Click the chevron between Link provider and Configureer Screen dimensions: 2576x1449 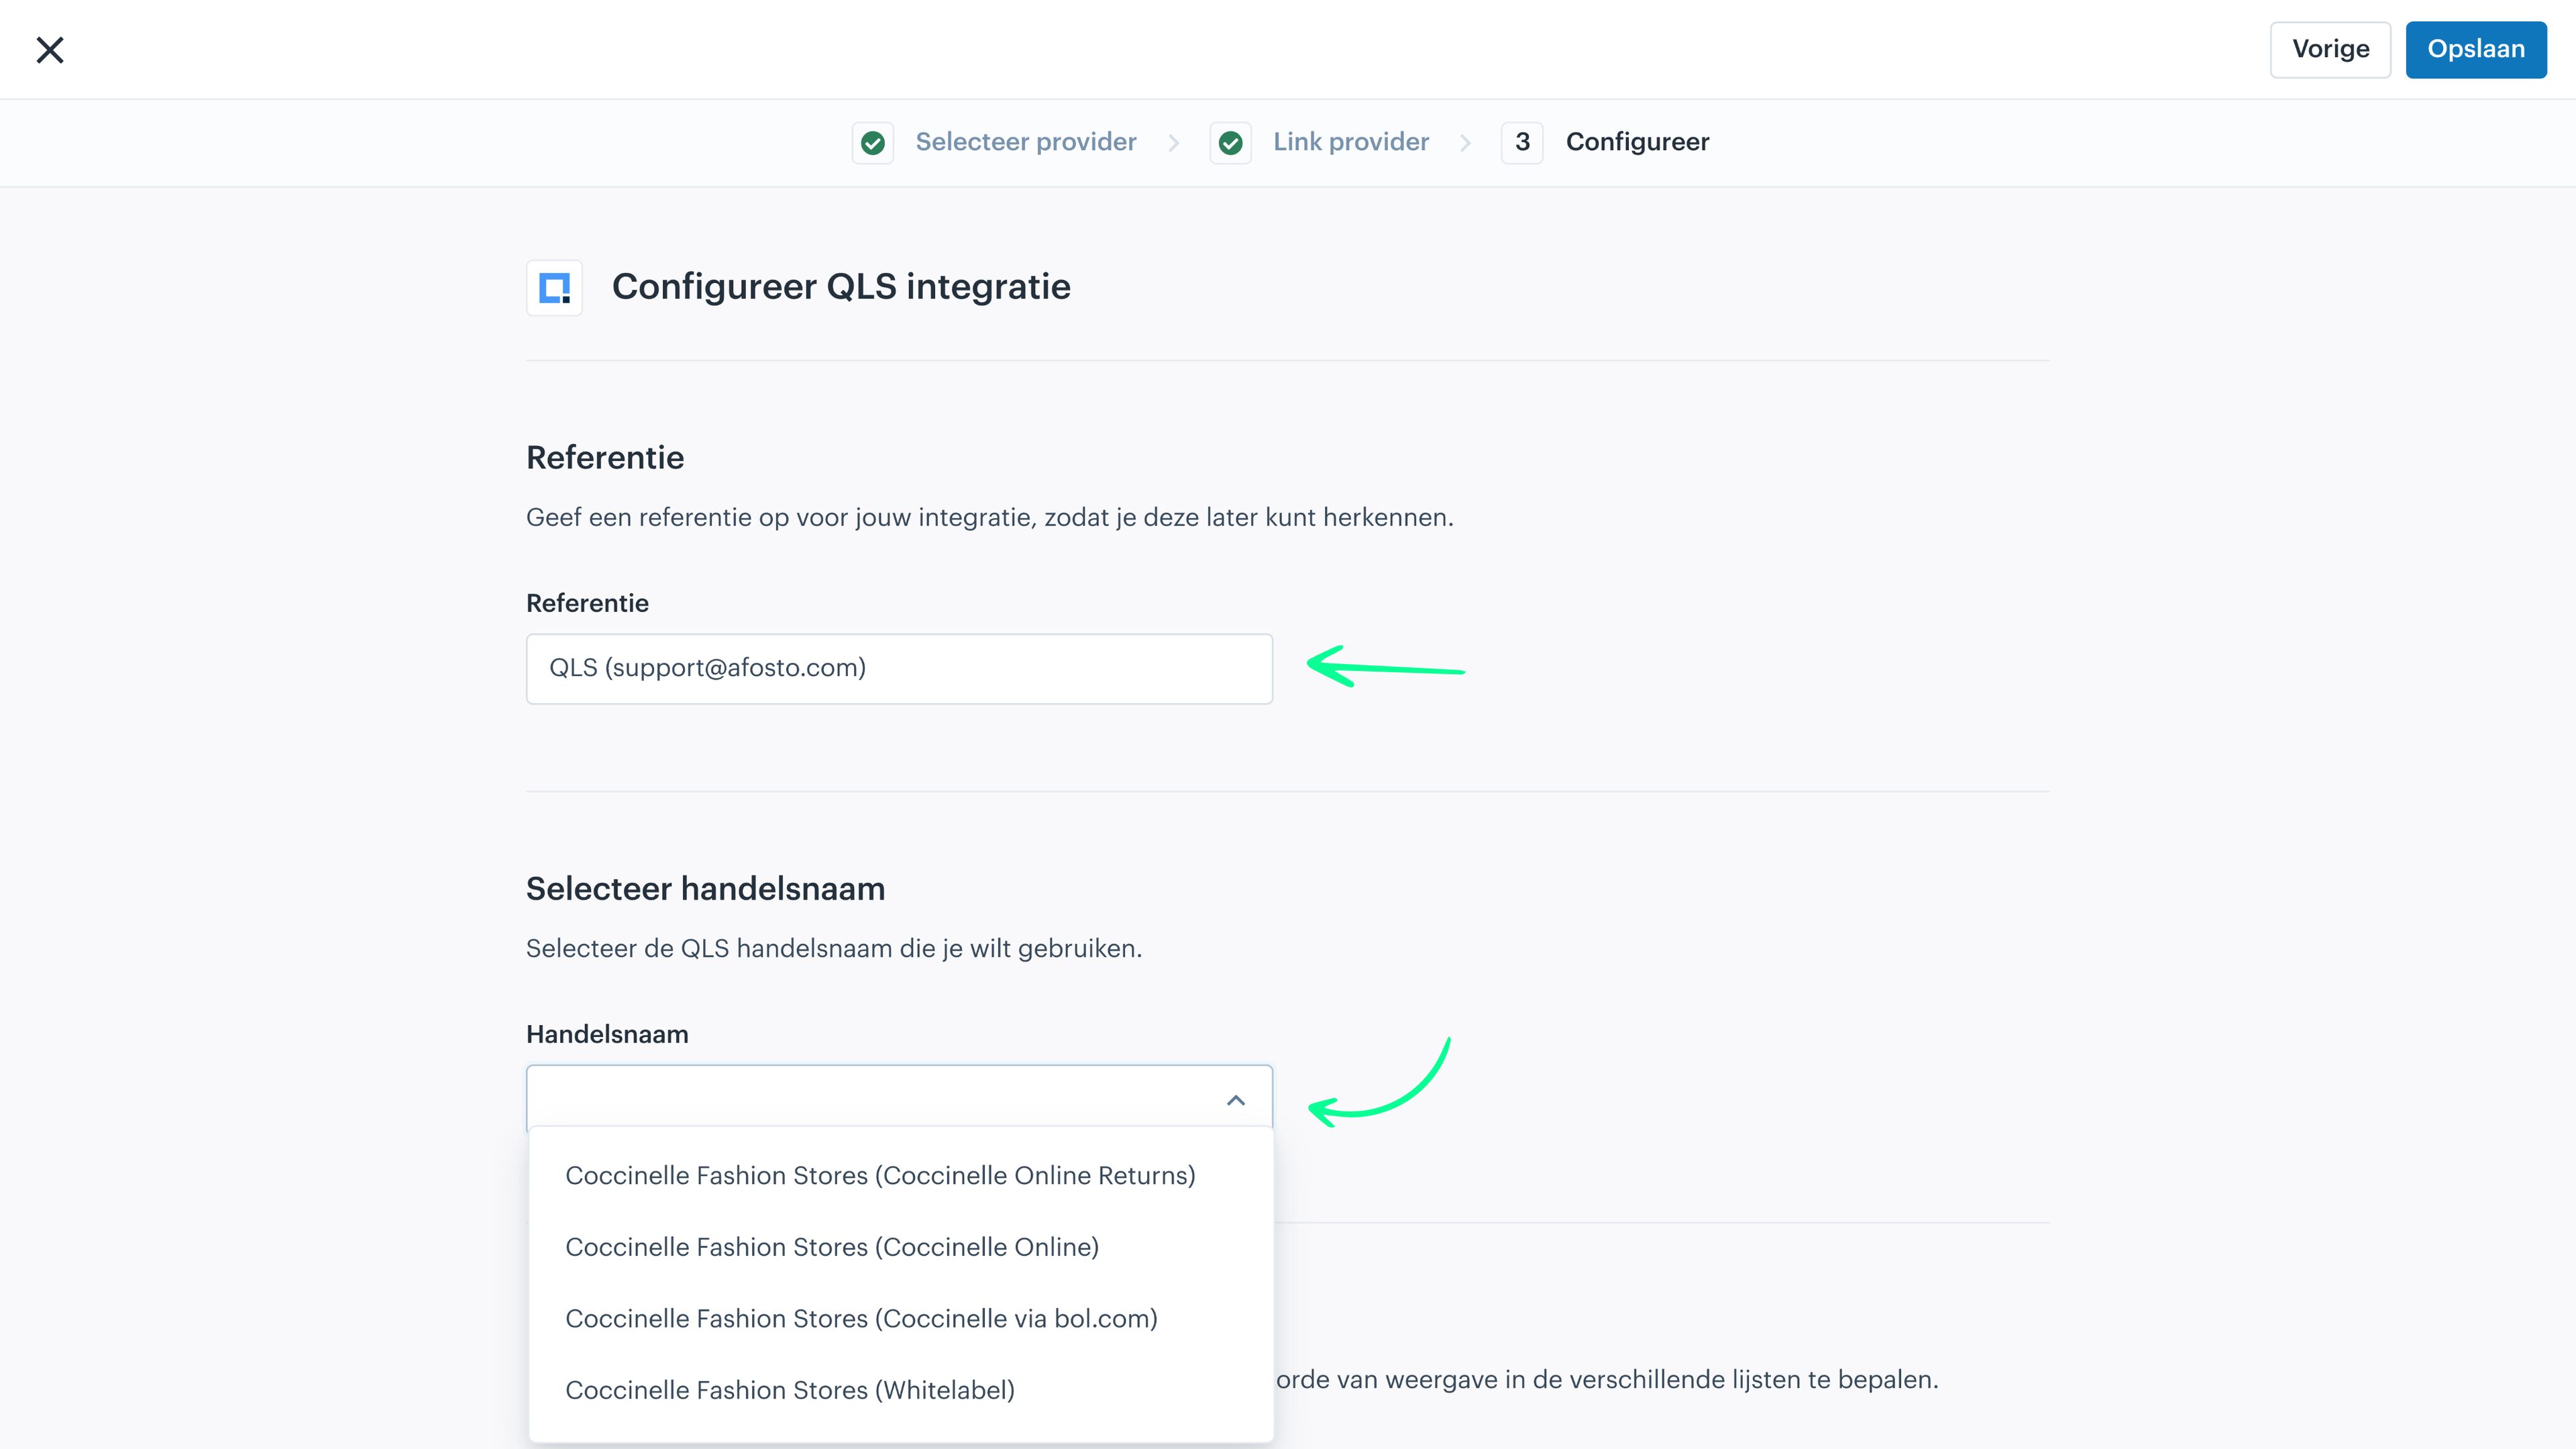(x=1465, y=143)
